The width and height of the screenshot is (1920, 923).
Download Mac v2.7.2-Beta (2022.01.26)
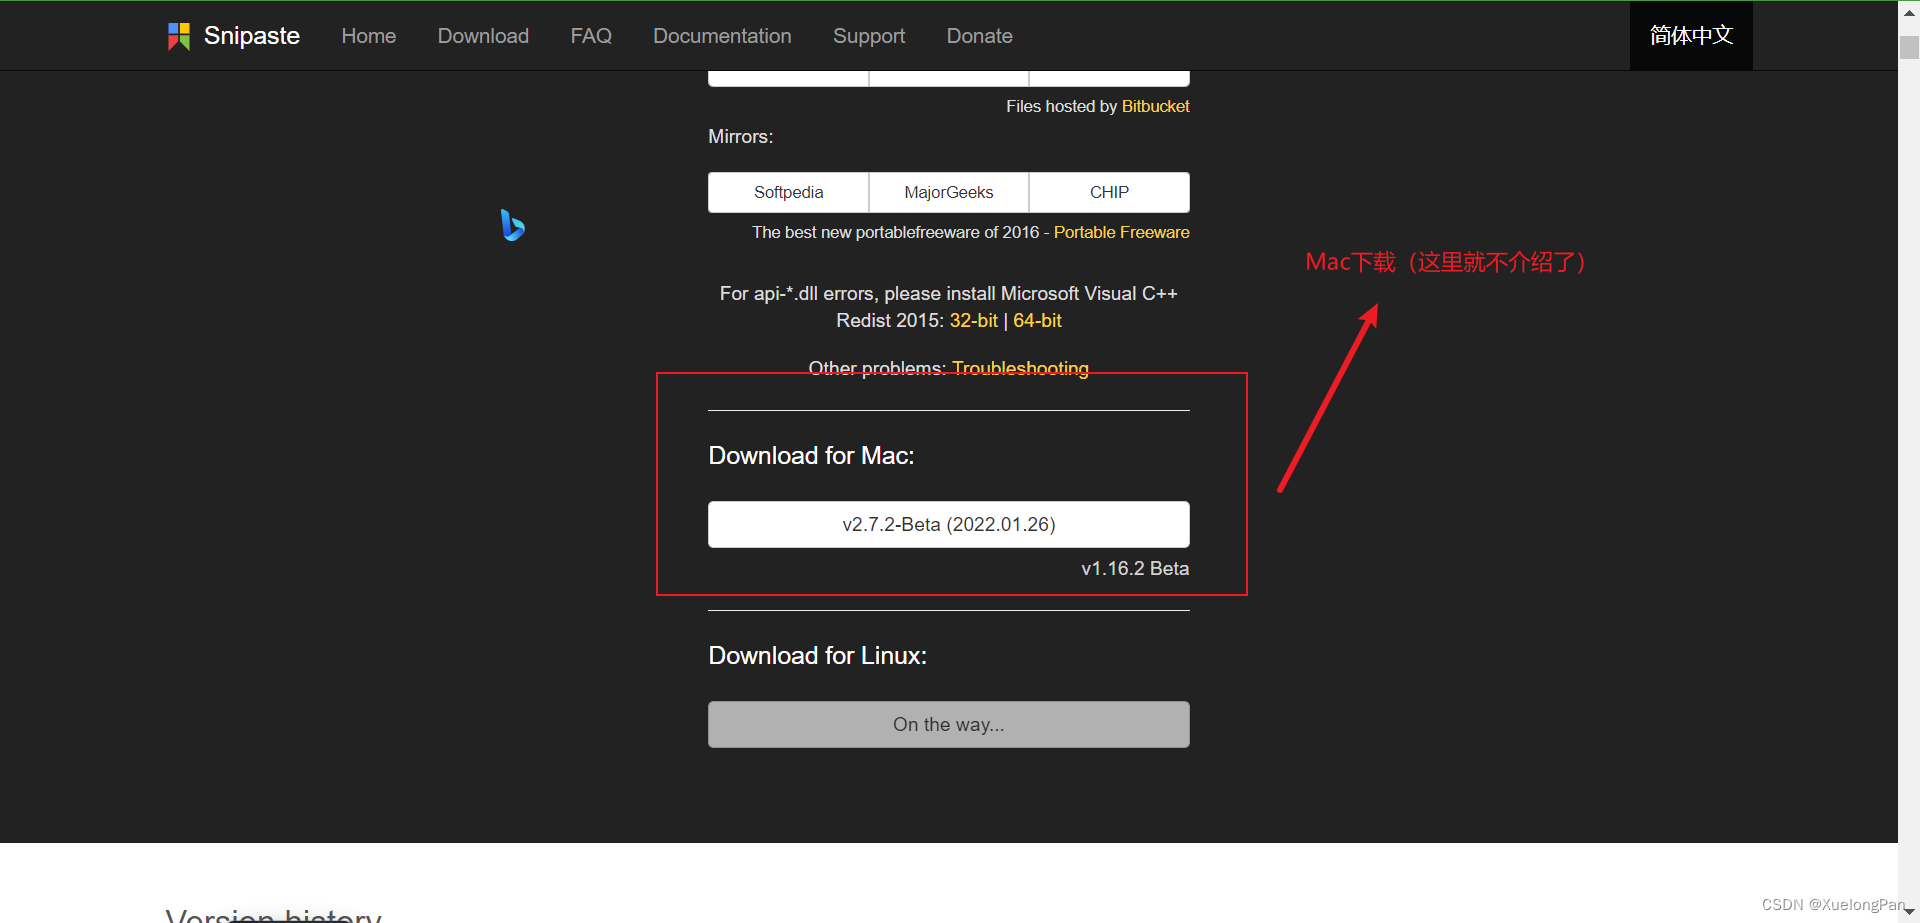[949, 524]
